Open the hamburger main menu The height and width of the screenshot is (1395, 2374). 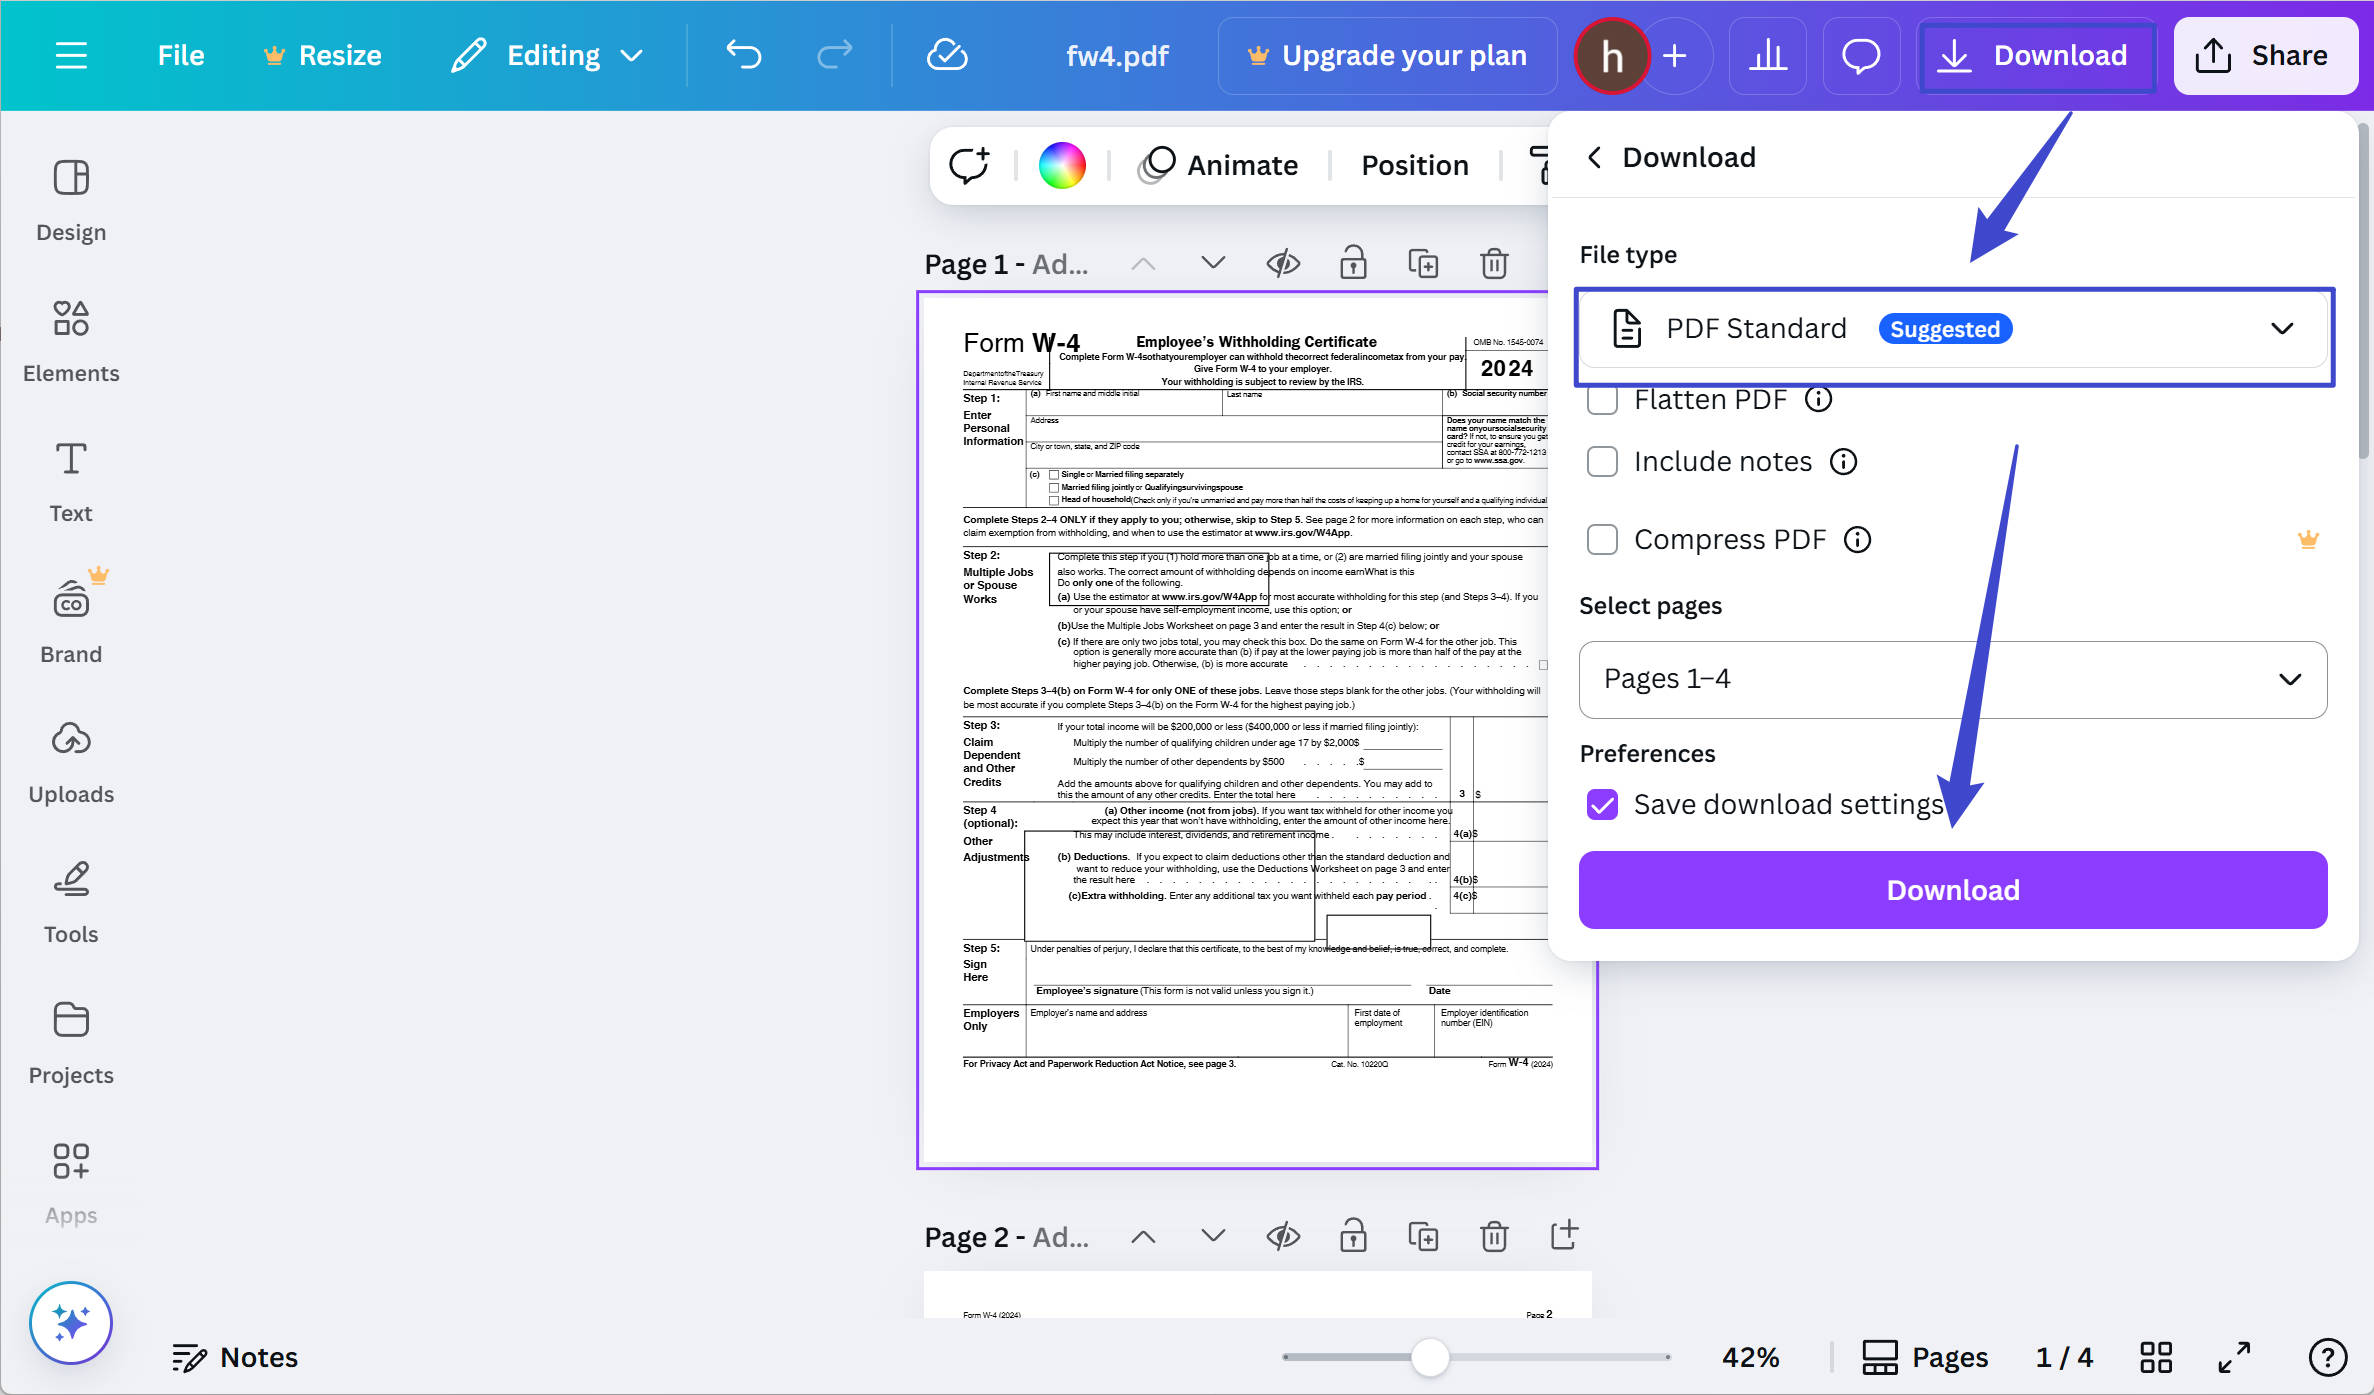pyautogui.click(x=71, y=55)
